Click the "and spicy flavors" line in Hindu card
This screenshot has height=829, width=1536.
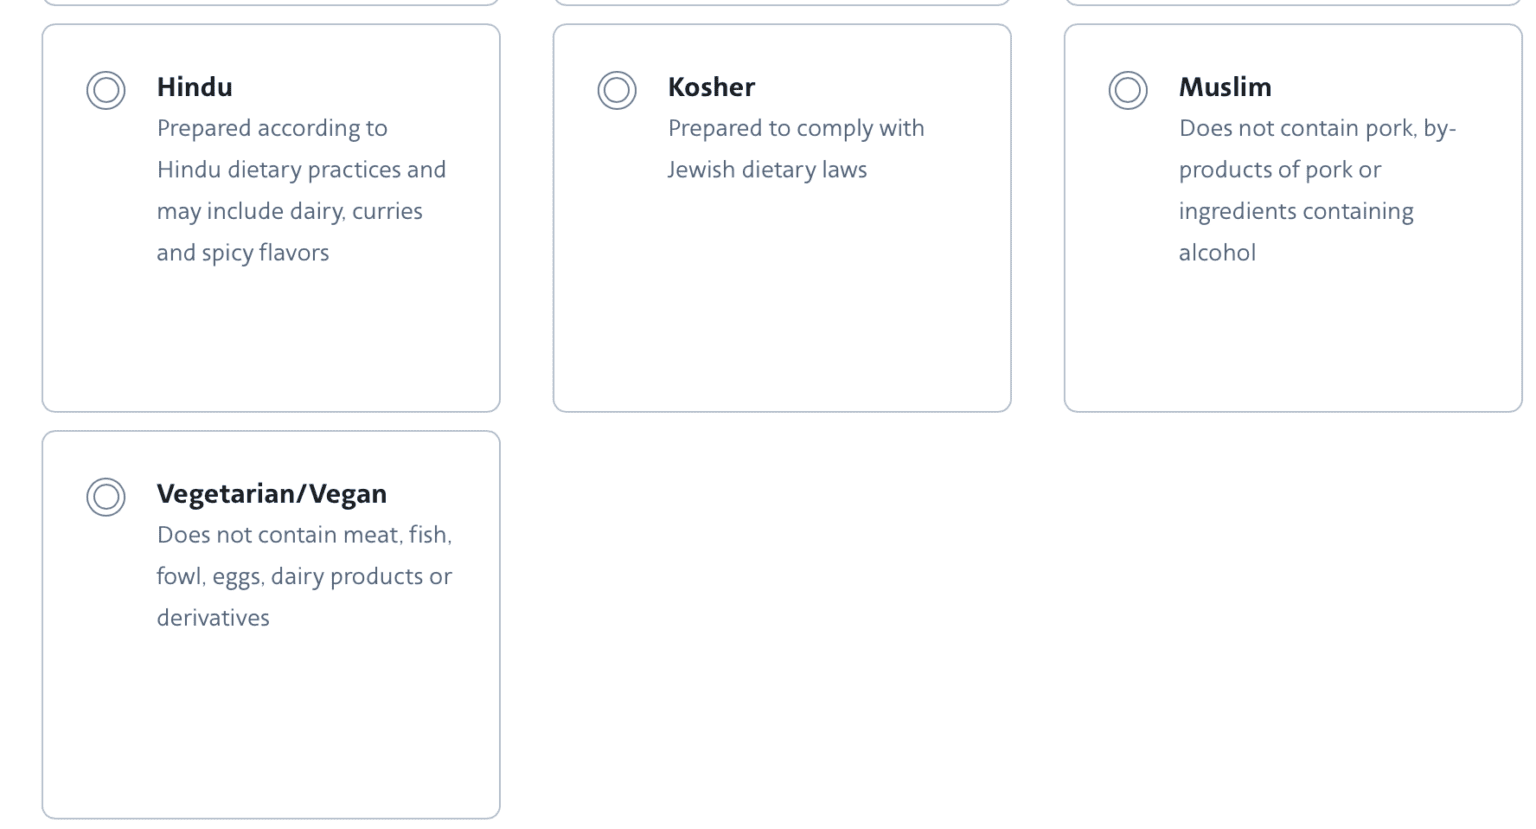pos(243,253)
